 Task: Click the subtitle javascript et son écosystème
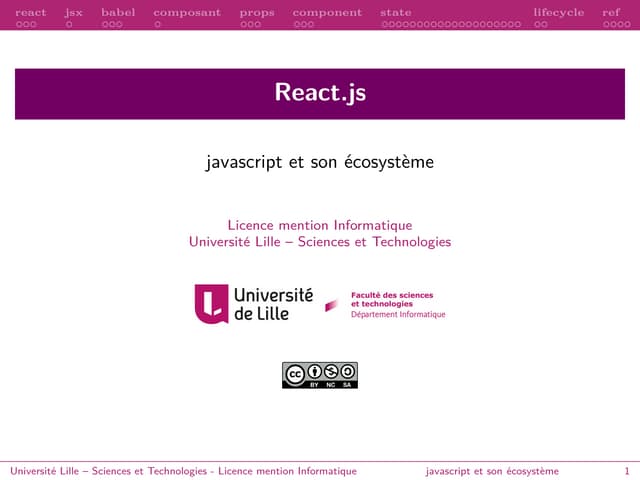click(x=320, y=160)
